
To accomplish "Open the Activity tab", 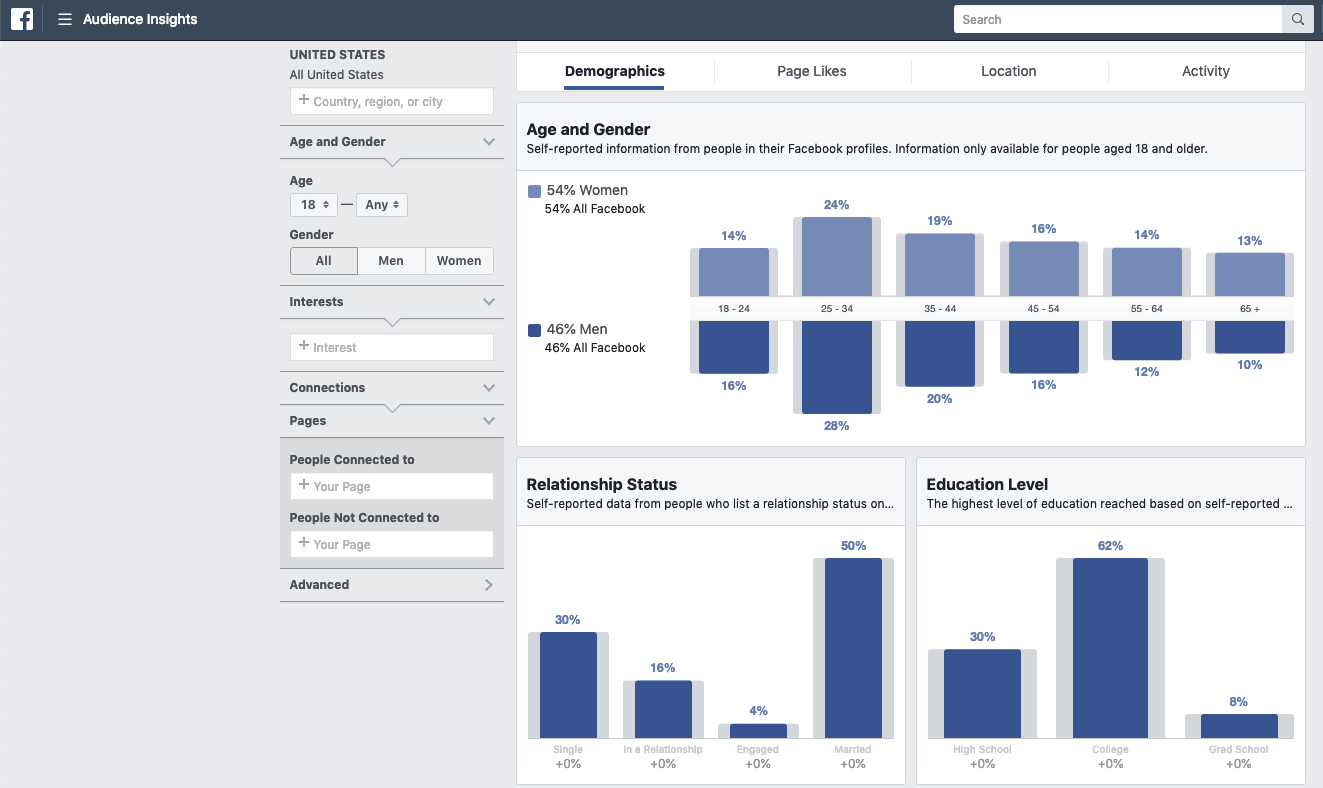I will (1206, 71).
